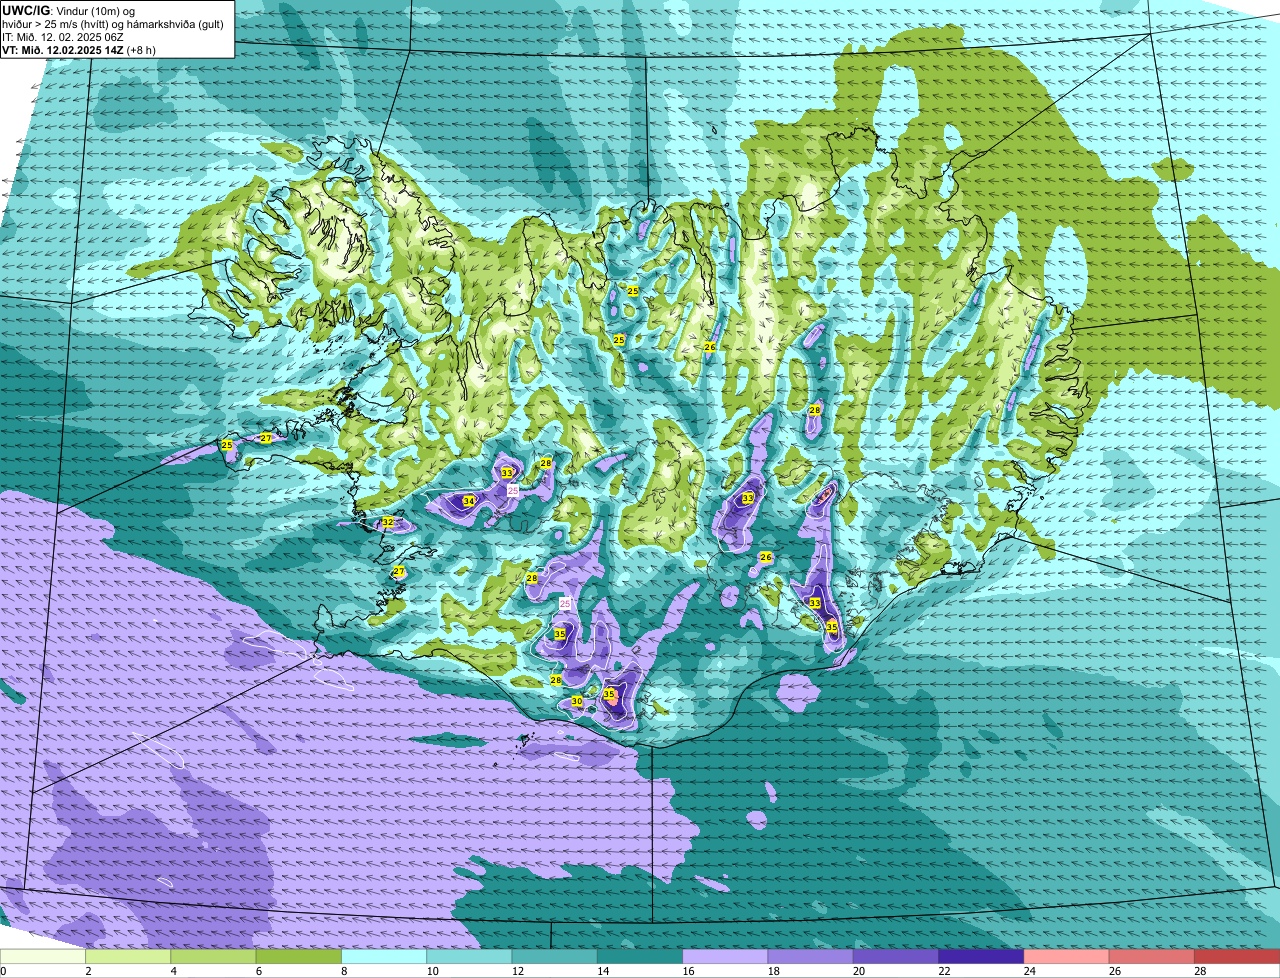Click the medium green 4–6 m/s legend swatch
The width and height of the screenshot is (1280, 978).
click(213, 956)
